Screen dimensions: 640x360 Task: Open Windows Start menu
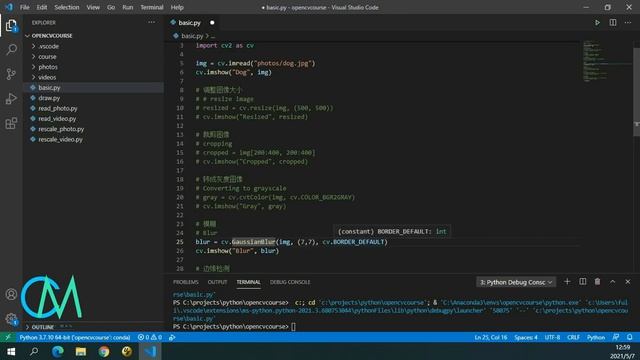(11, 351)
